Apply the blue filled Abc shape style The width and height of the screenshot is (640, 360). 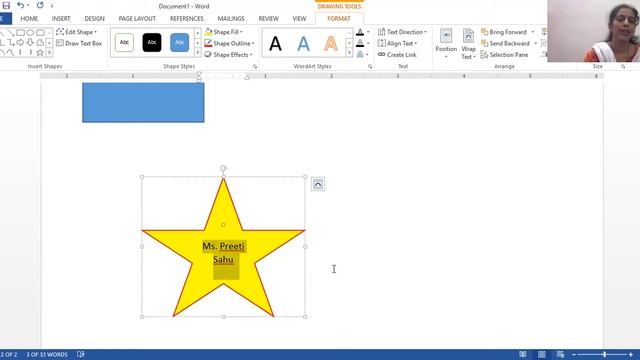pyautogui.click(x=180, y=42)
